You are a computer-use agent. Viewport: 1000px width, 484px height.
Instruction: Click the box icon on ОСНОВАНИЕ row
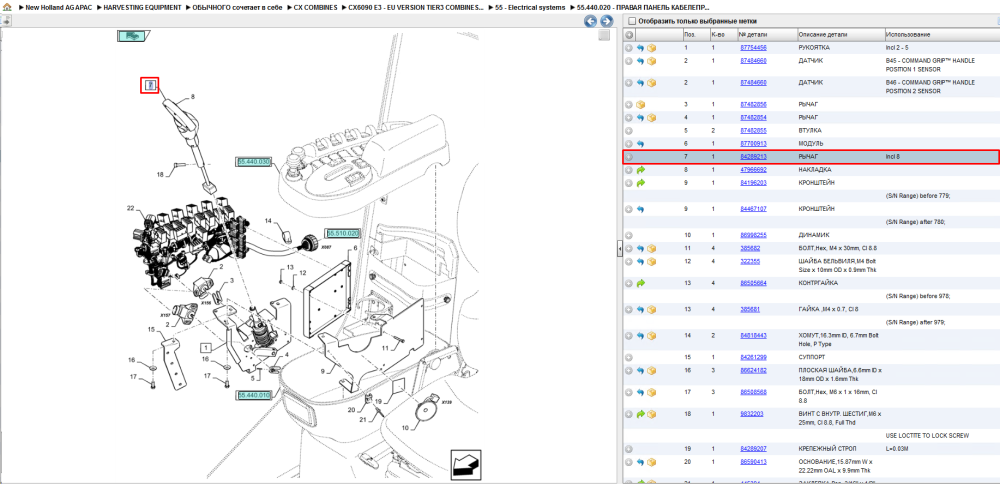[x=652, y=462]
